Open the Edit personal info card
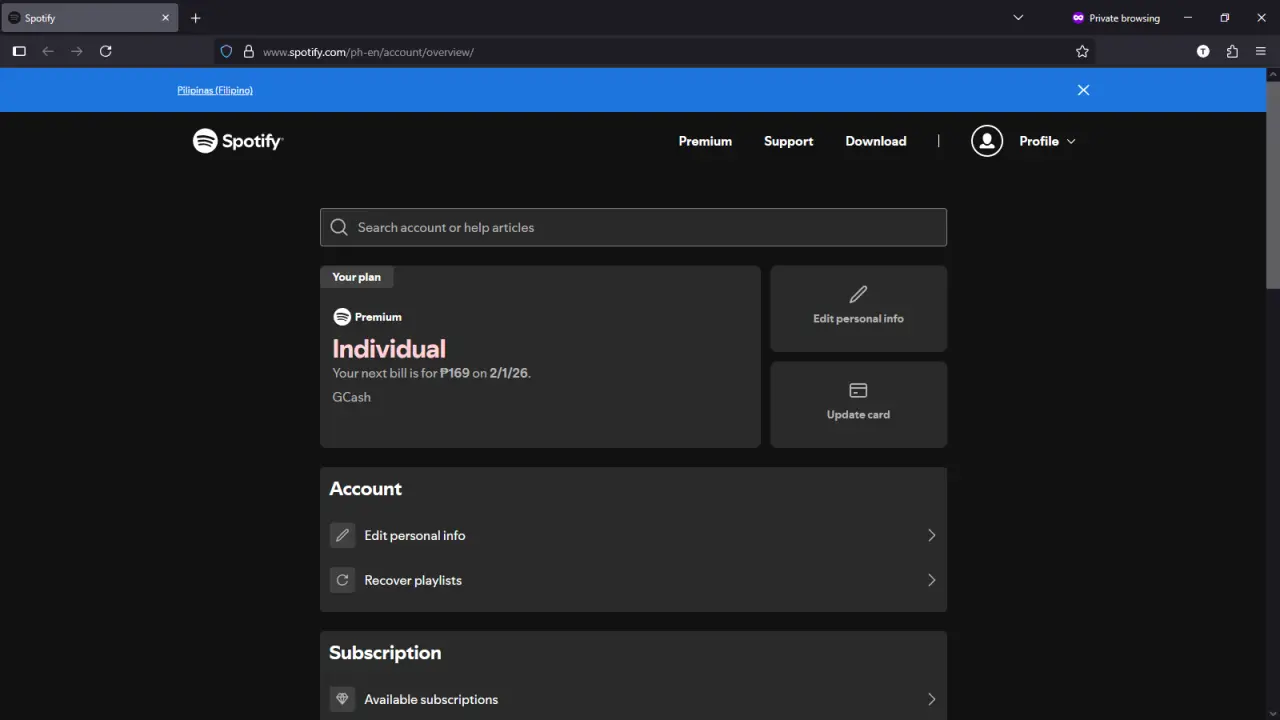Image resolution: width=1280 pixels, height=720 pixels. click(858, 308)
